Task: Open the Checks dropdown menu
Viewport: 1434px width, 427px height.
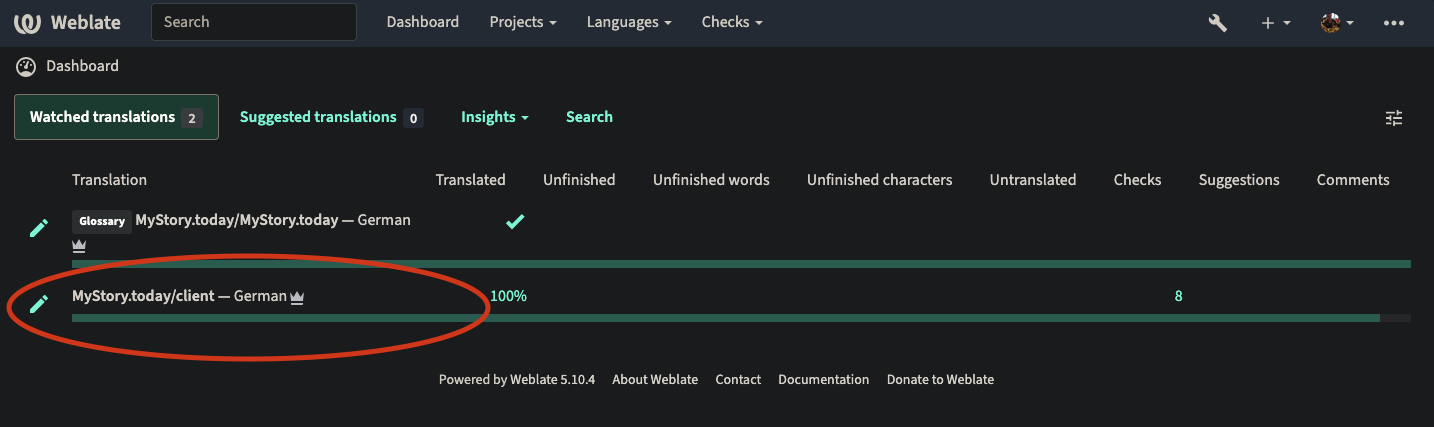Action: pos(732,22)
